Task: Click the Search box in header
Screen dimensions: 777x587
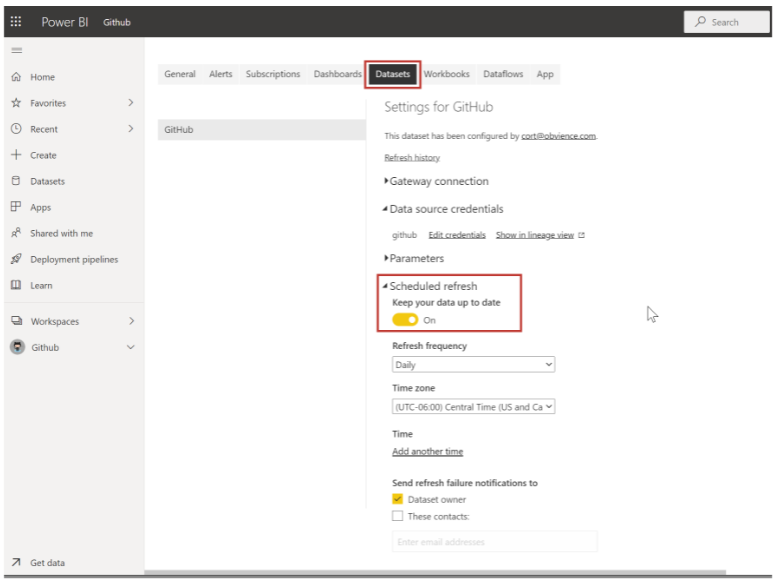Action: [x=726, y=22]
